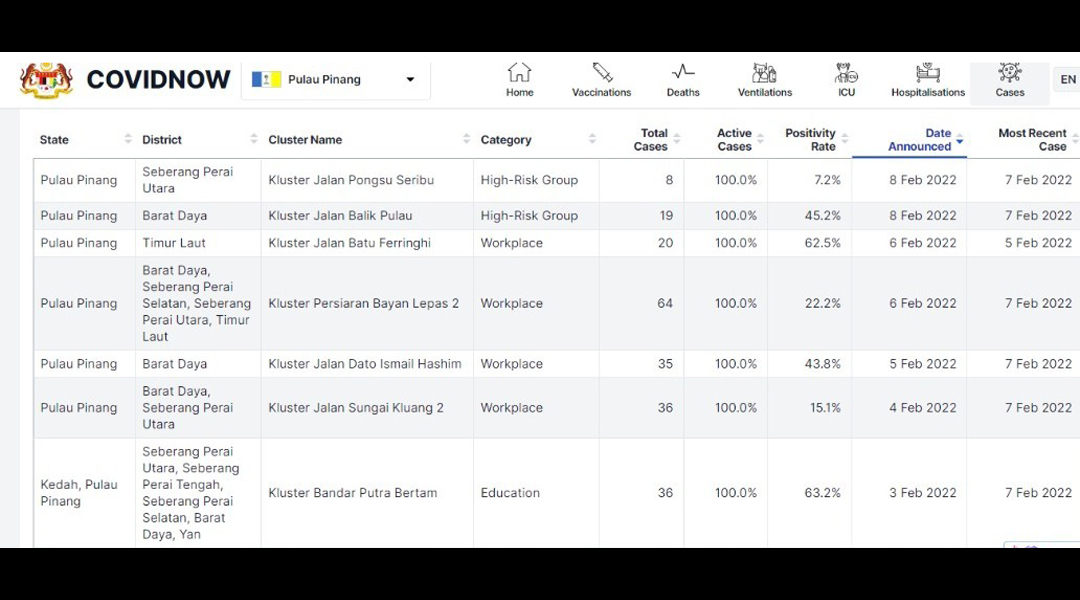The height and width of the screenshot is (600, 1080).
Task: Click the Home house icon
Action: [519, 72]
